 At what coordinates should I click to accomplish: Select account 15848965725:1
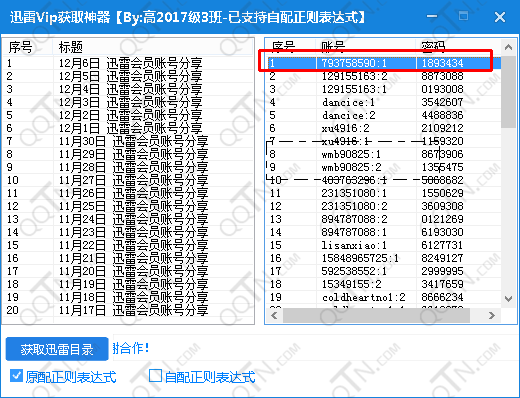tap(384, 258)
